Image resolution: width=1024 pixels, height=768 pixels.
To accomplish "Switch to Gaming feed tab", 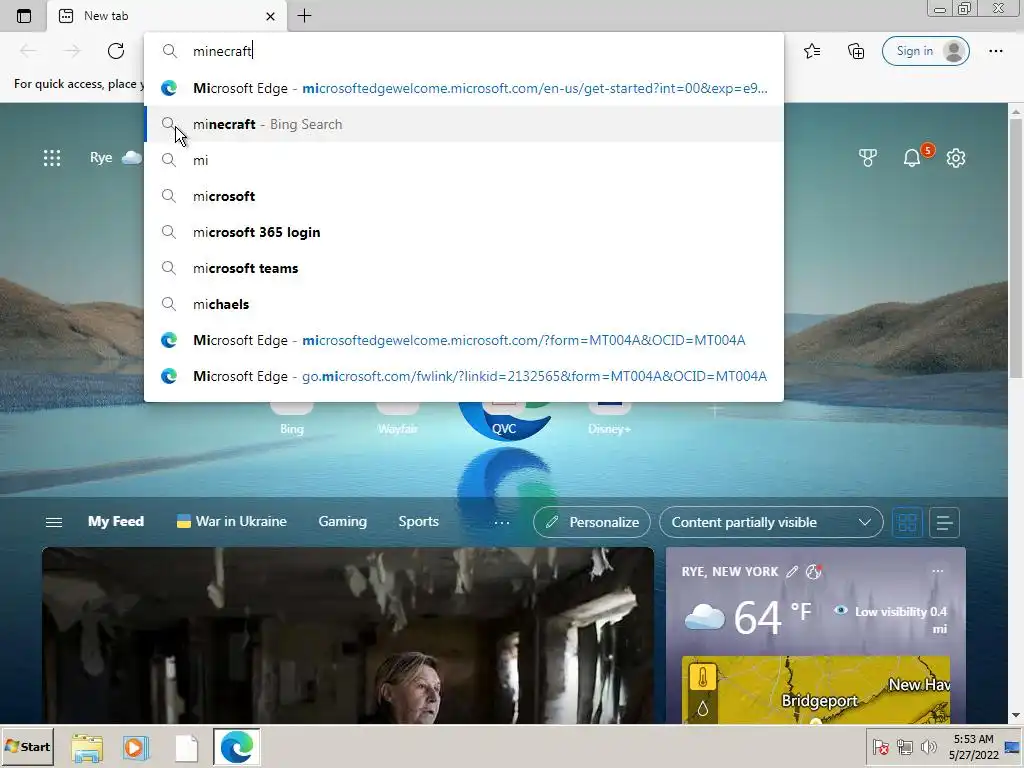I will [343, 521].
